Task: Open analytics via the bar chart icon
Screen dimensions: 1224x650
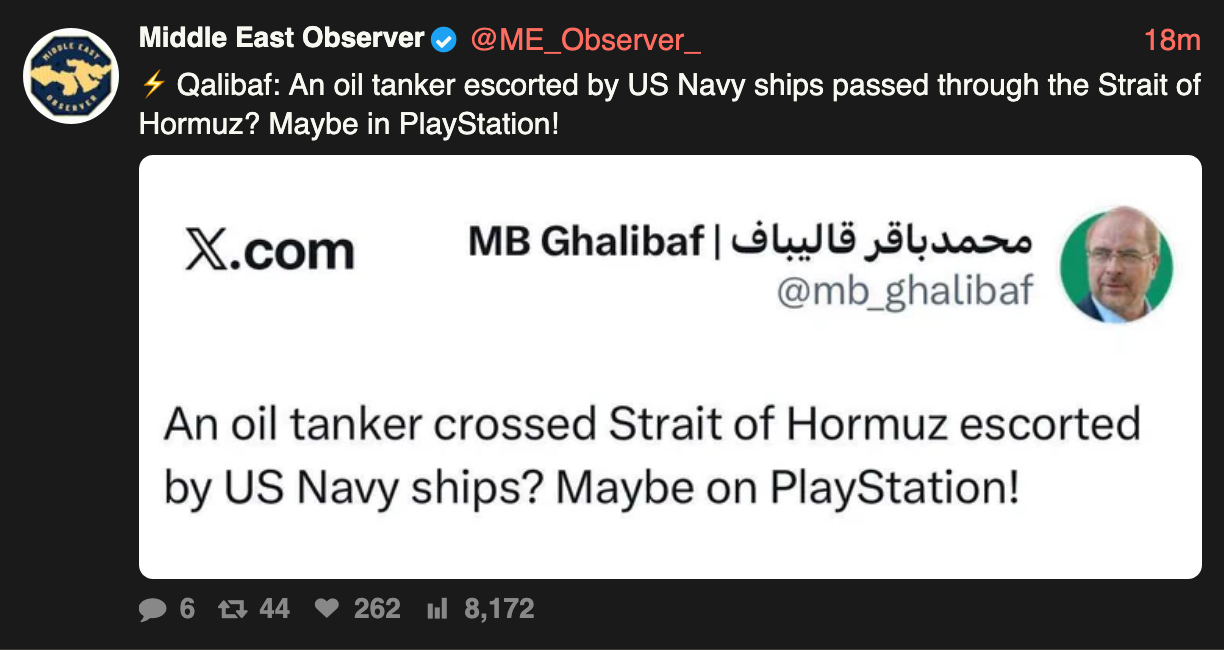Action: [437, 609]
